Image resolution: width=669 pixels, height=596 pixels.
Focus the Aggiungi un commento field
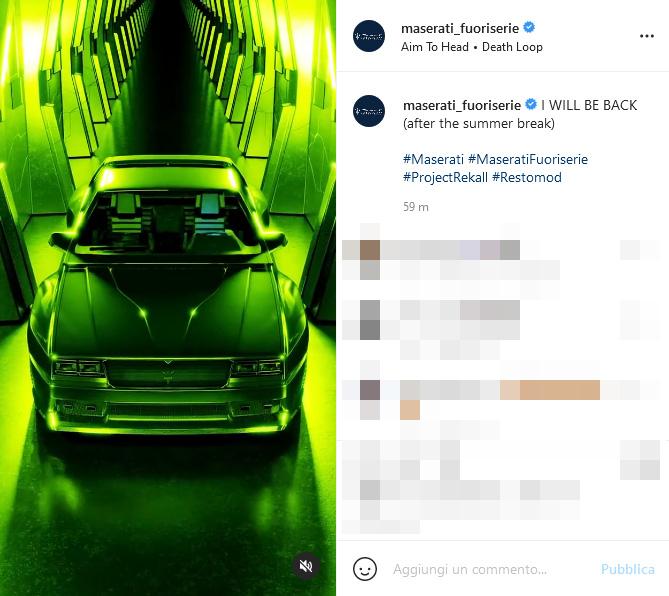tap(491, 569)
